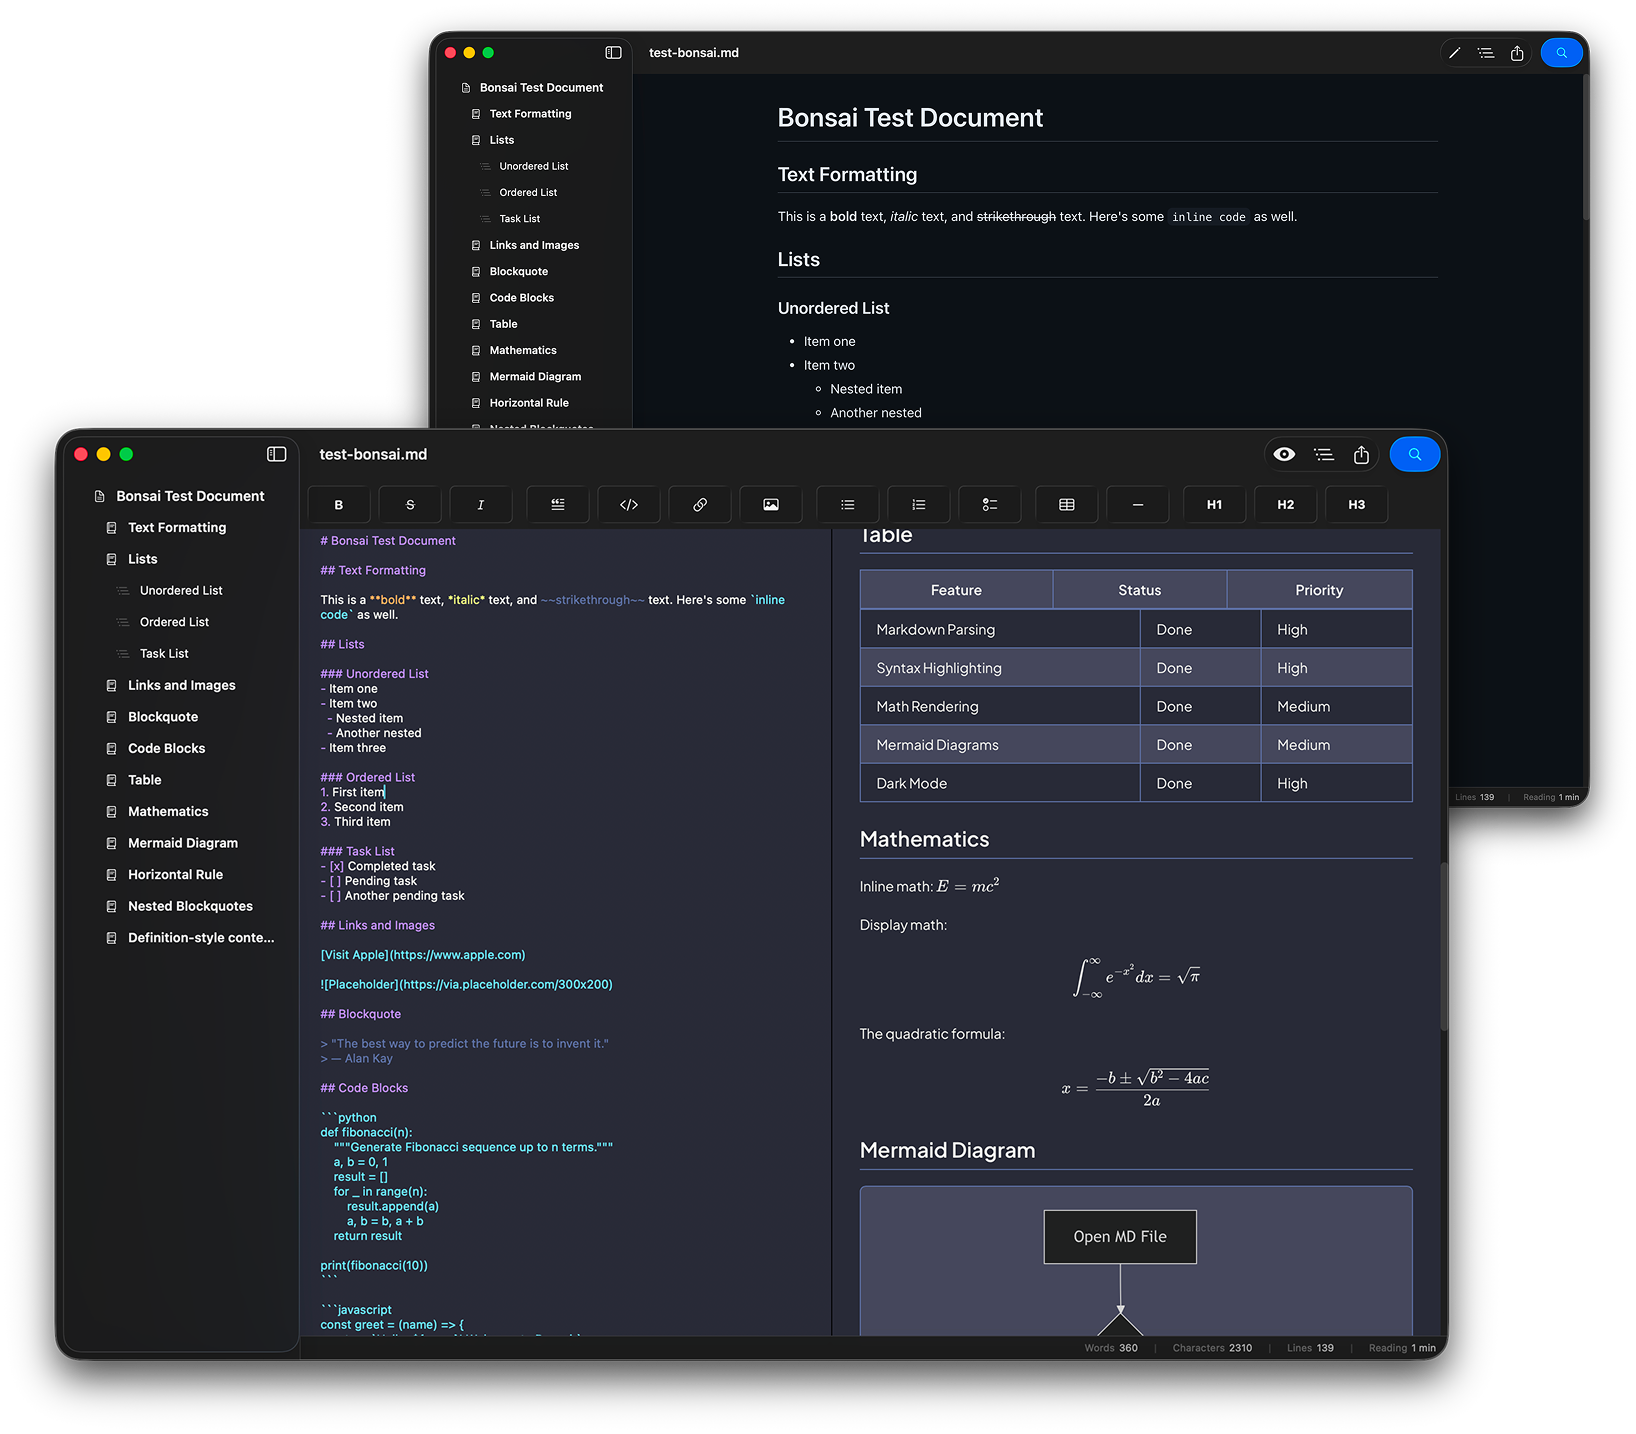Viewport: 1636px width, 1434px height.
Task: Open the outline list icon in the back window
Action: click(1486, 53)
